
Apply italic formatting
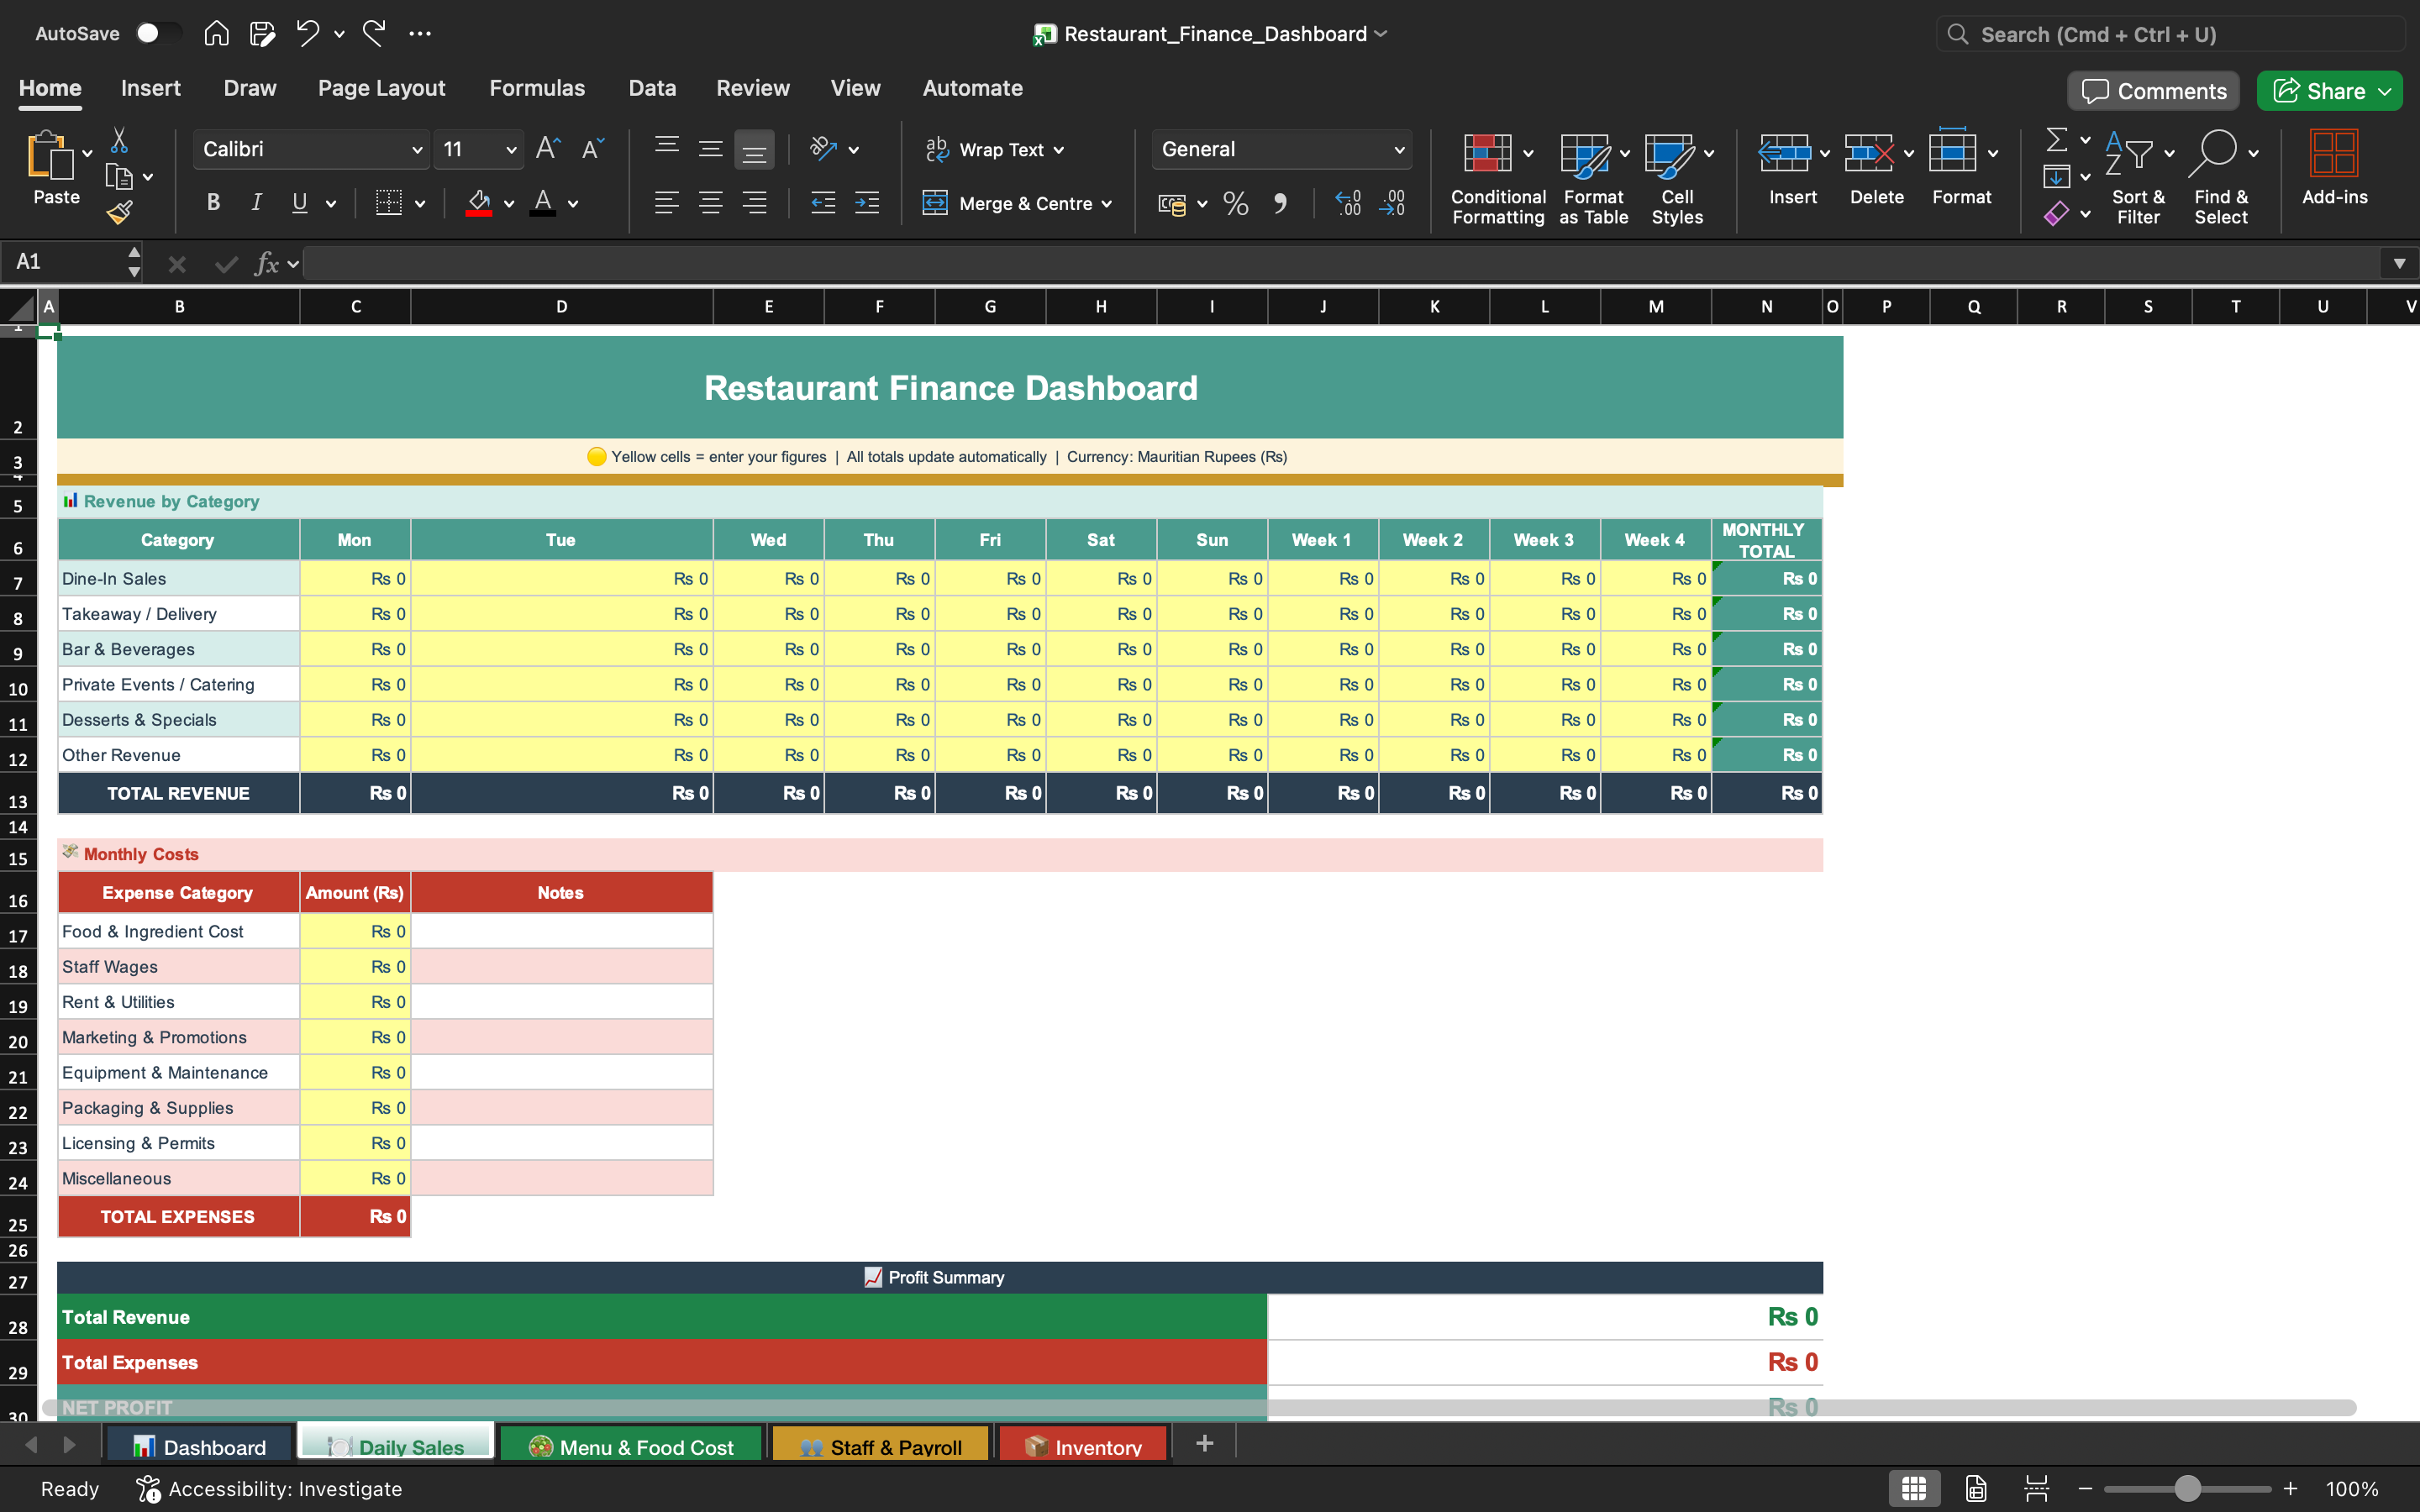click(x=256, y=203)
